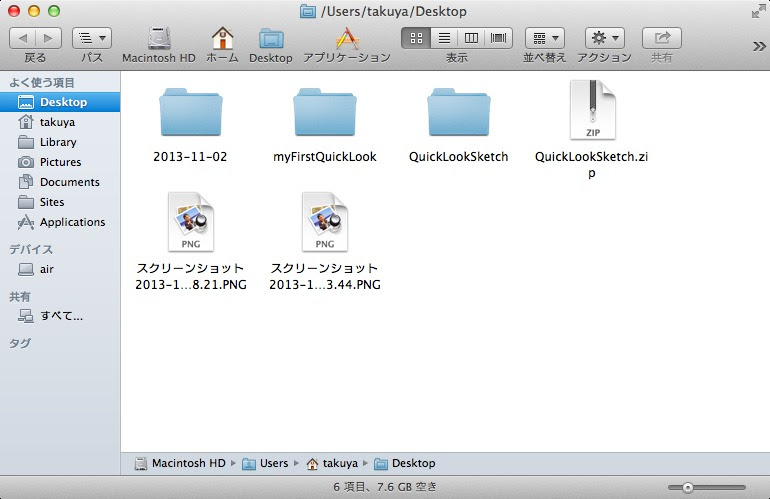Click the myFirstQuickLook name label
The height and width of the screenshot is (499, 770).
click(x=325, y=157)
